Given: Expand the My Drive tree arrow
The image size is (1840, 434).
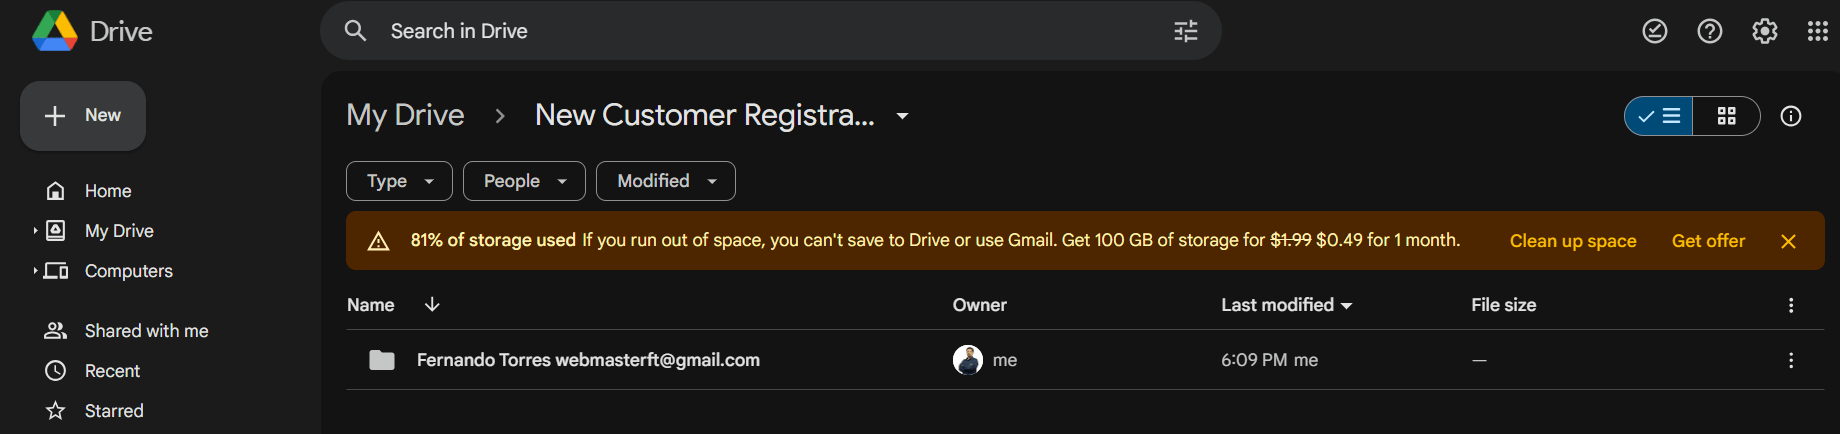Looking at the screenshot, I should point(35,231).
